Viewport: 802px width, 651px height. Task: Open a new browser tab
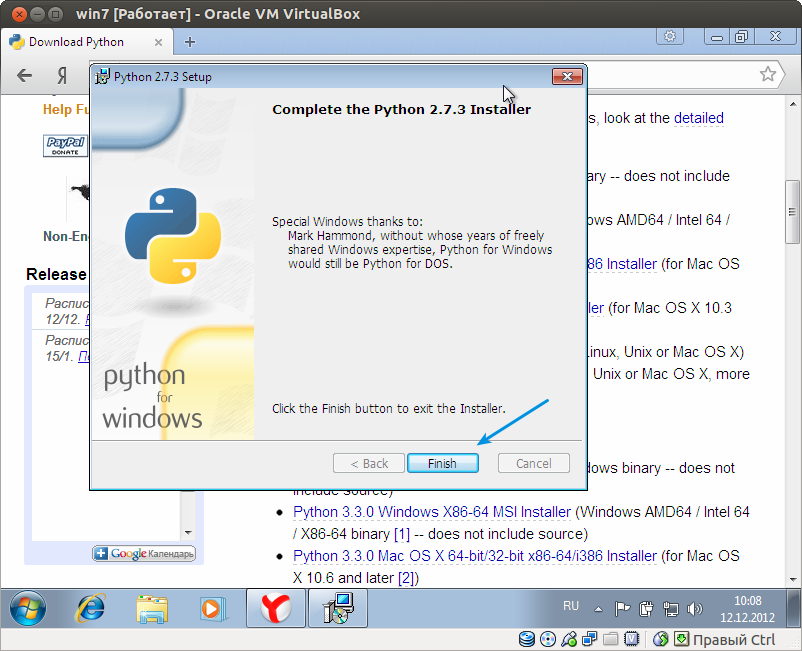pos(190,42)
